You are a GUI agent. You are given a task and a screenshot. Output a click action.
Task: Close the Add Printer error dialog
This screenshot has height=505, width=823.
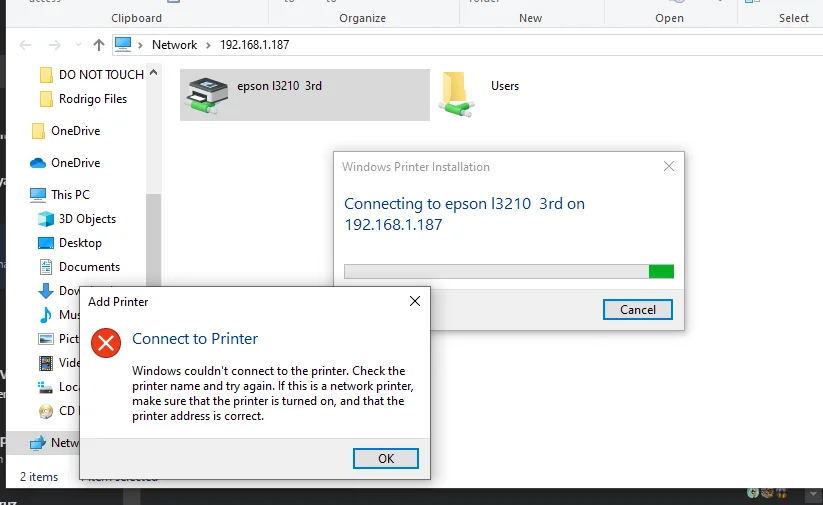415,301
